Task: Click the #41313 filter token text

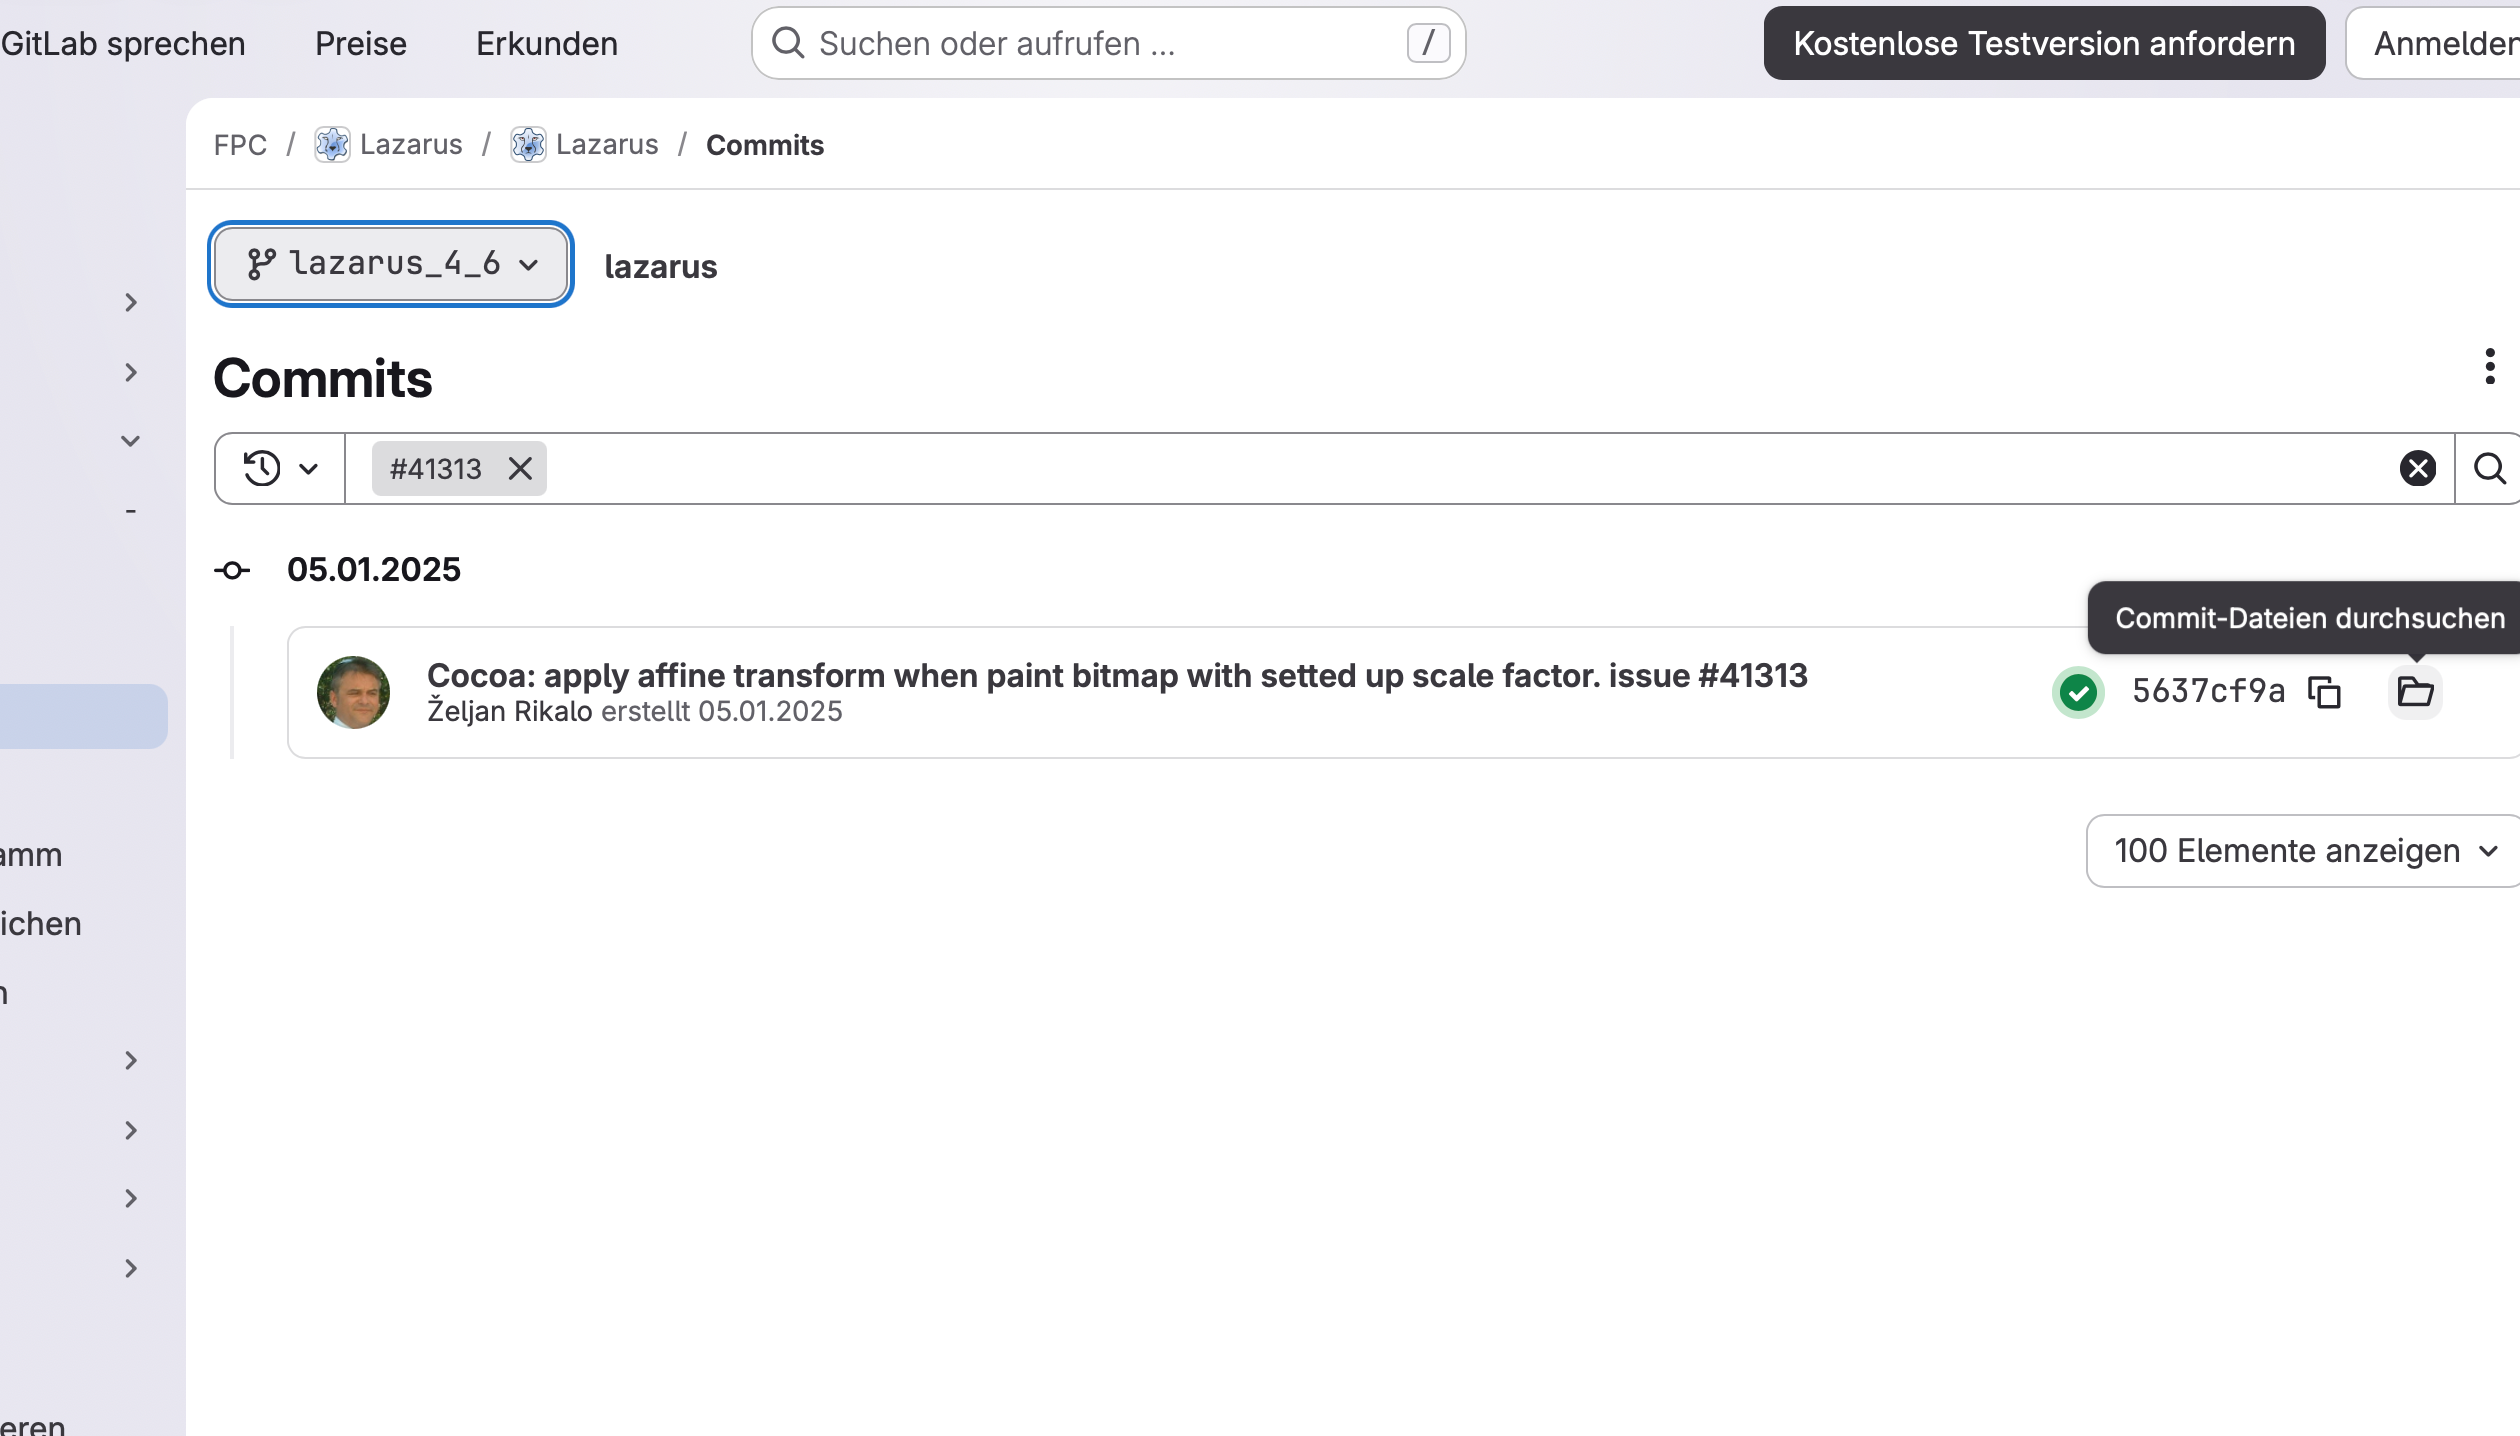Action: [436, 468]
